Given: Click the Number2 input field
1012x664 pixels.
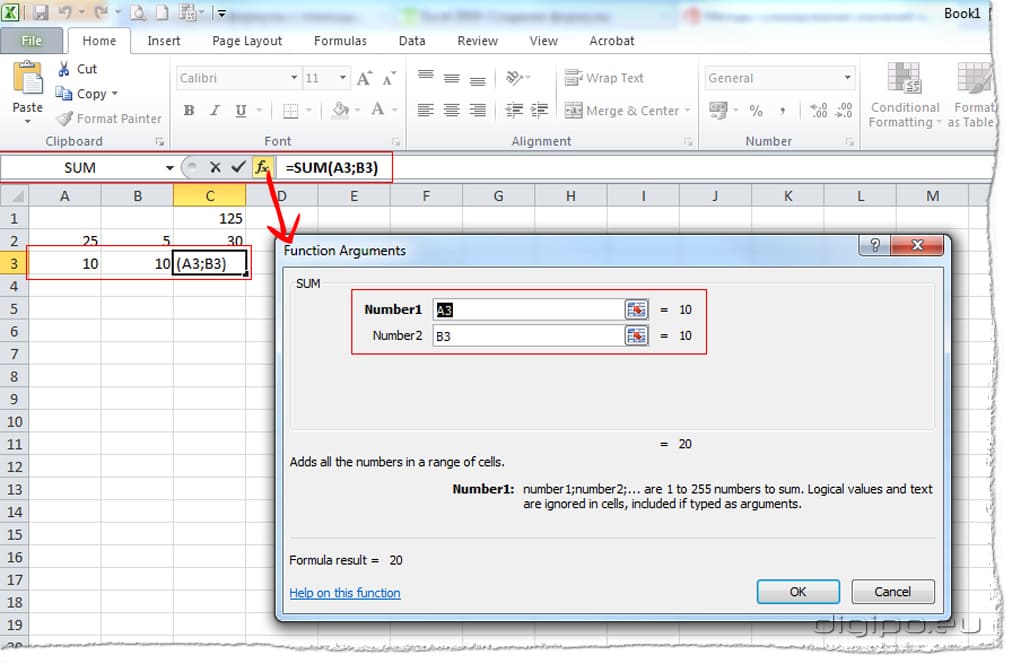Looking at the screenshot, I should 527,336.
